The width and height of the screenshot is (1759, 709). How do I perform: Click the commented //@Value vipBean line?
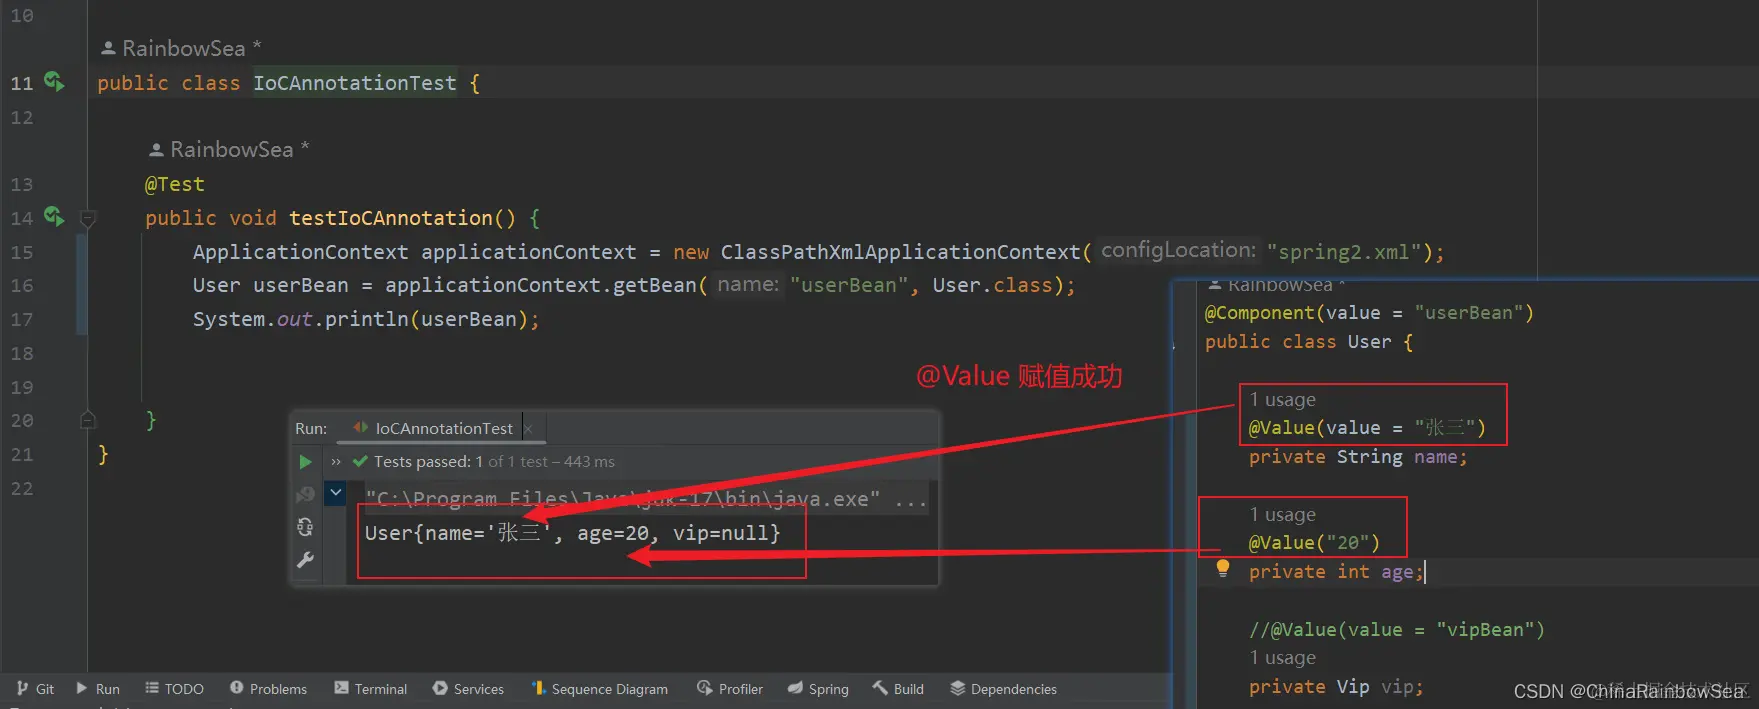[1397, 630]
